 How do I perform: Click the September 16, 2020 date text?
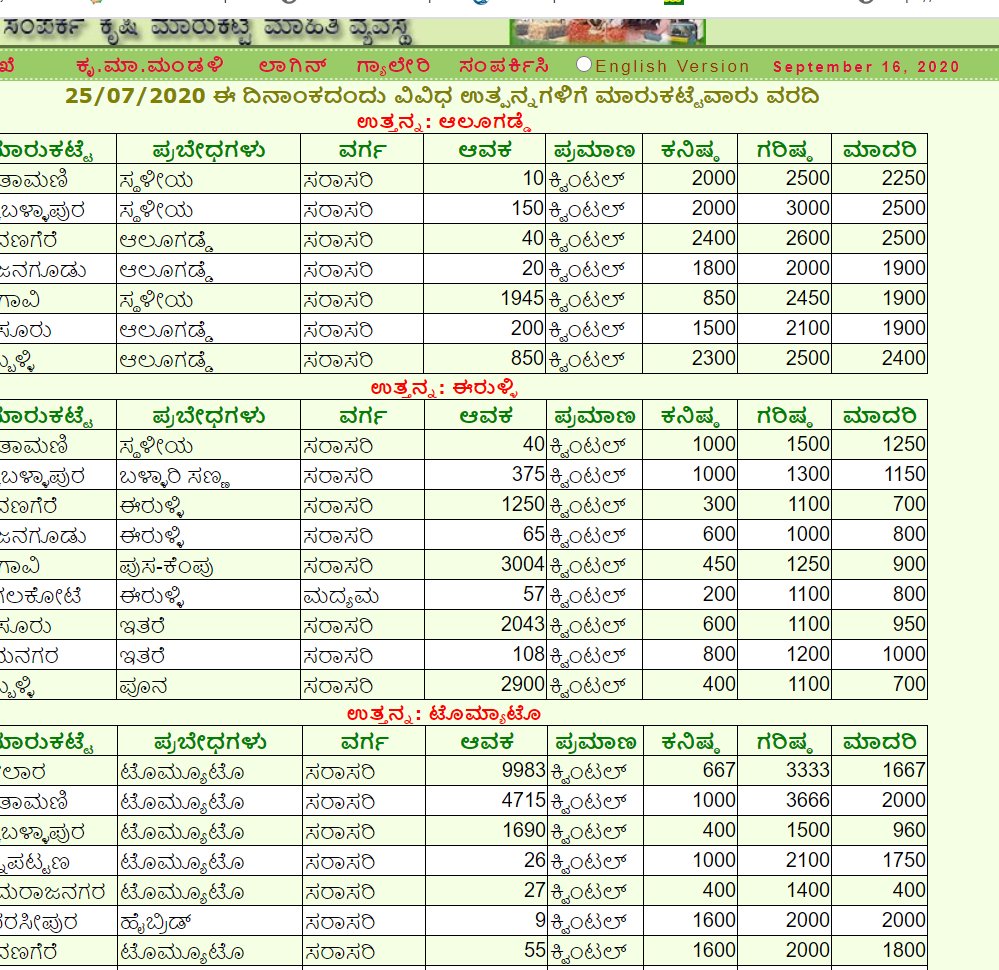coord(866,67)
